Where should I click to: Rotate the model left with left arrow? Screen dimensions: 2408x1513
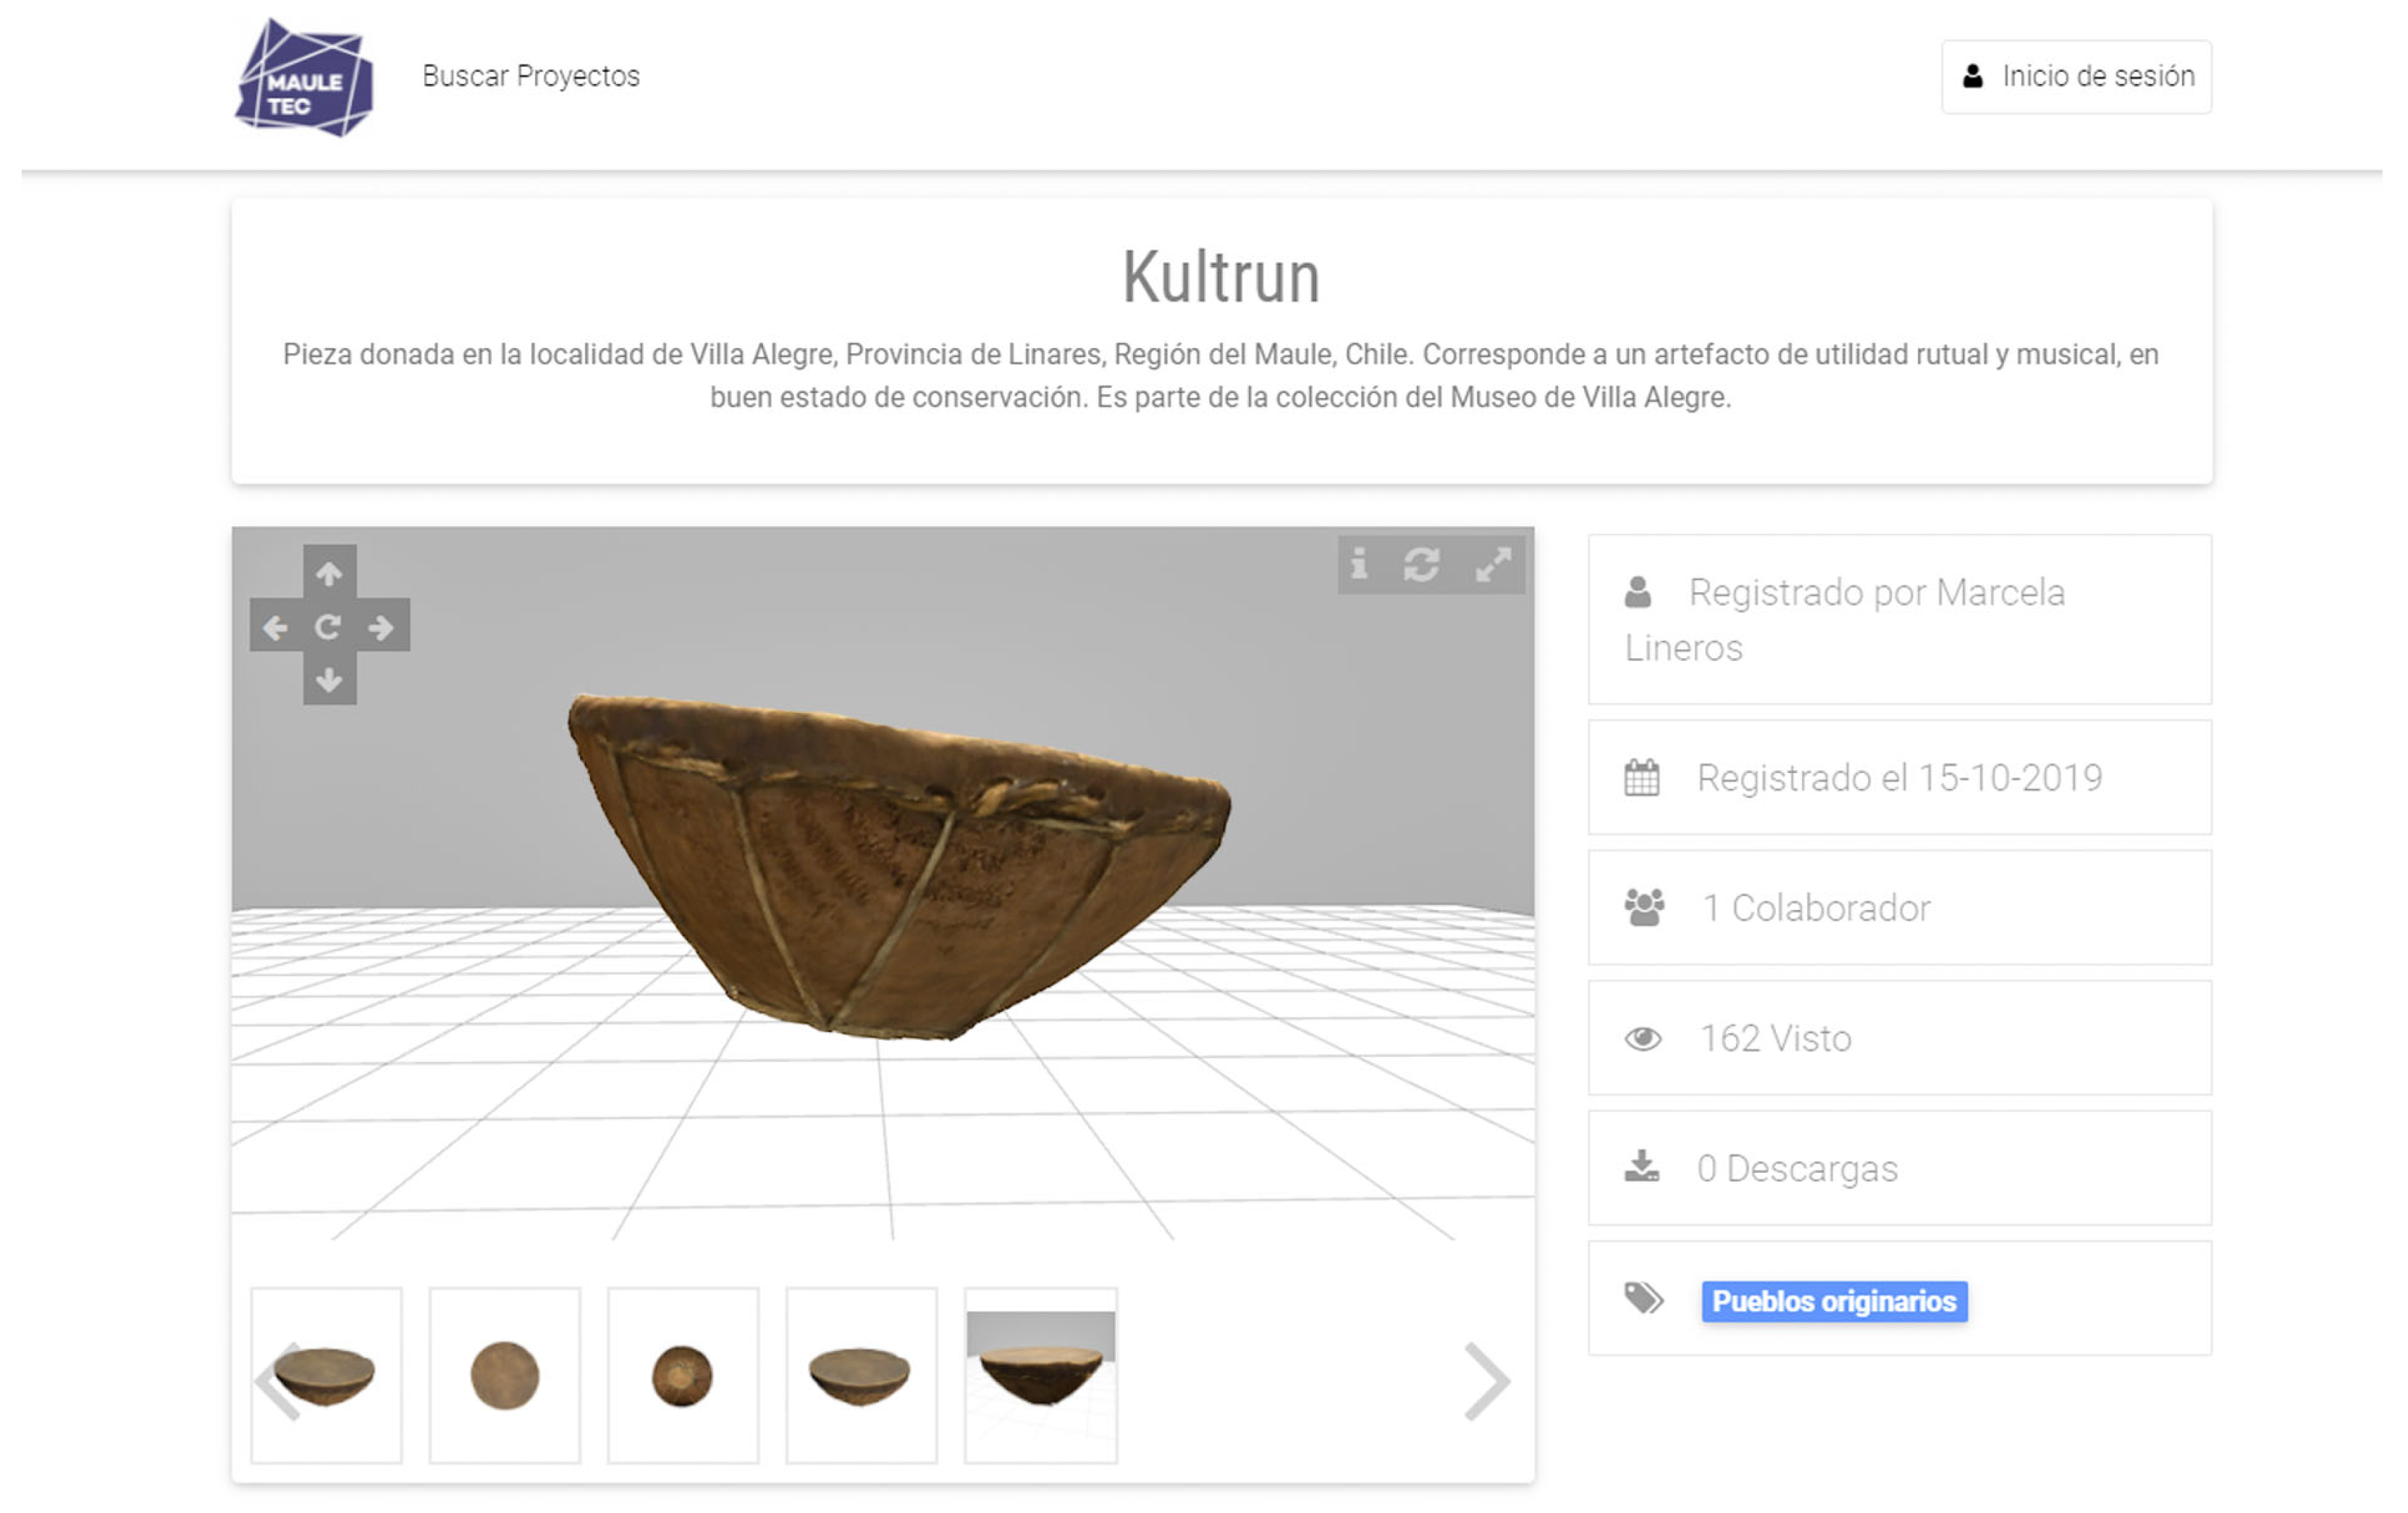275,627
